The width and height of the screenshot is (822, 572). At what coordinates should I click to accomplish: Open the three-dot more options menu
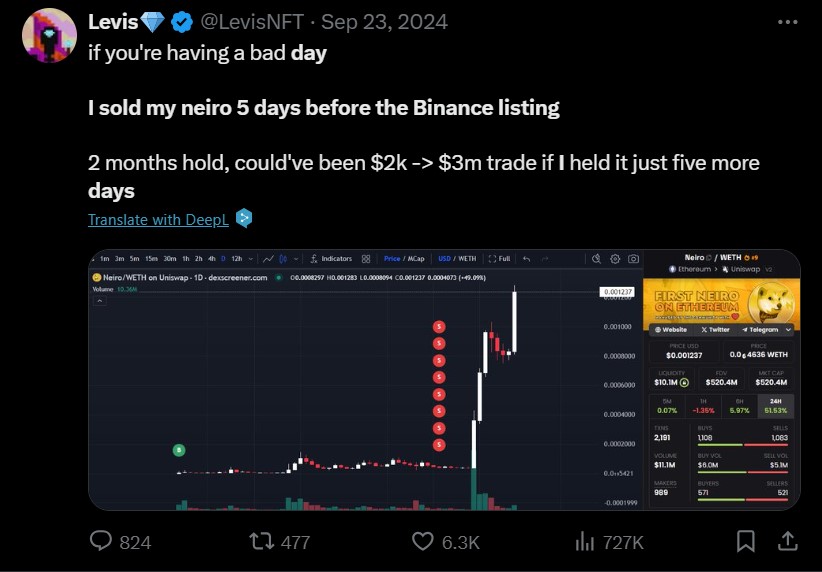pyautogui.click(x=788, y=21)
